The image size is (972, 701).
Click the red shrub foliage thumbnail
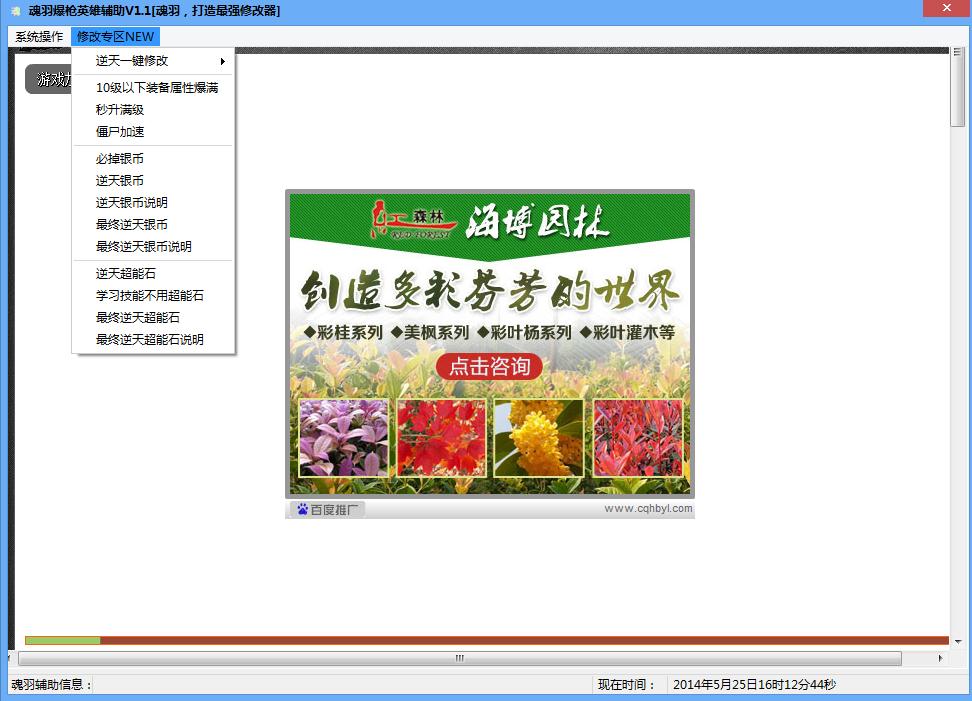tap(638, 438)
